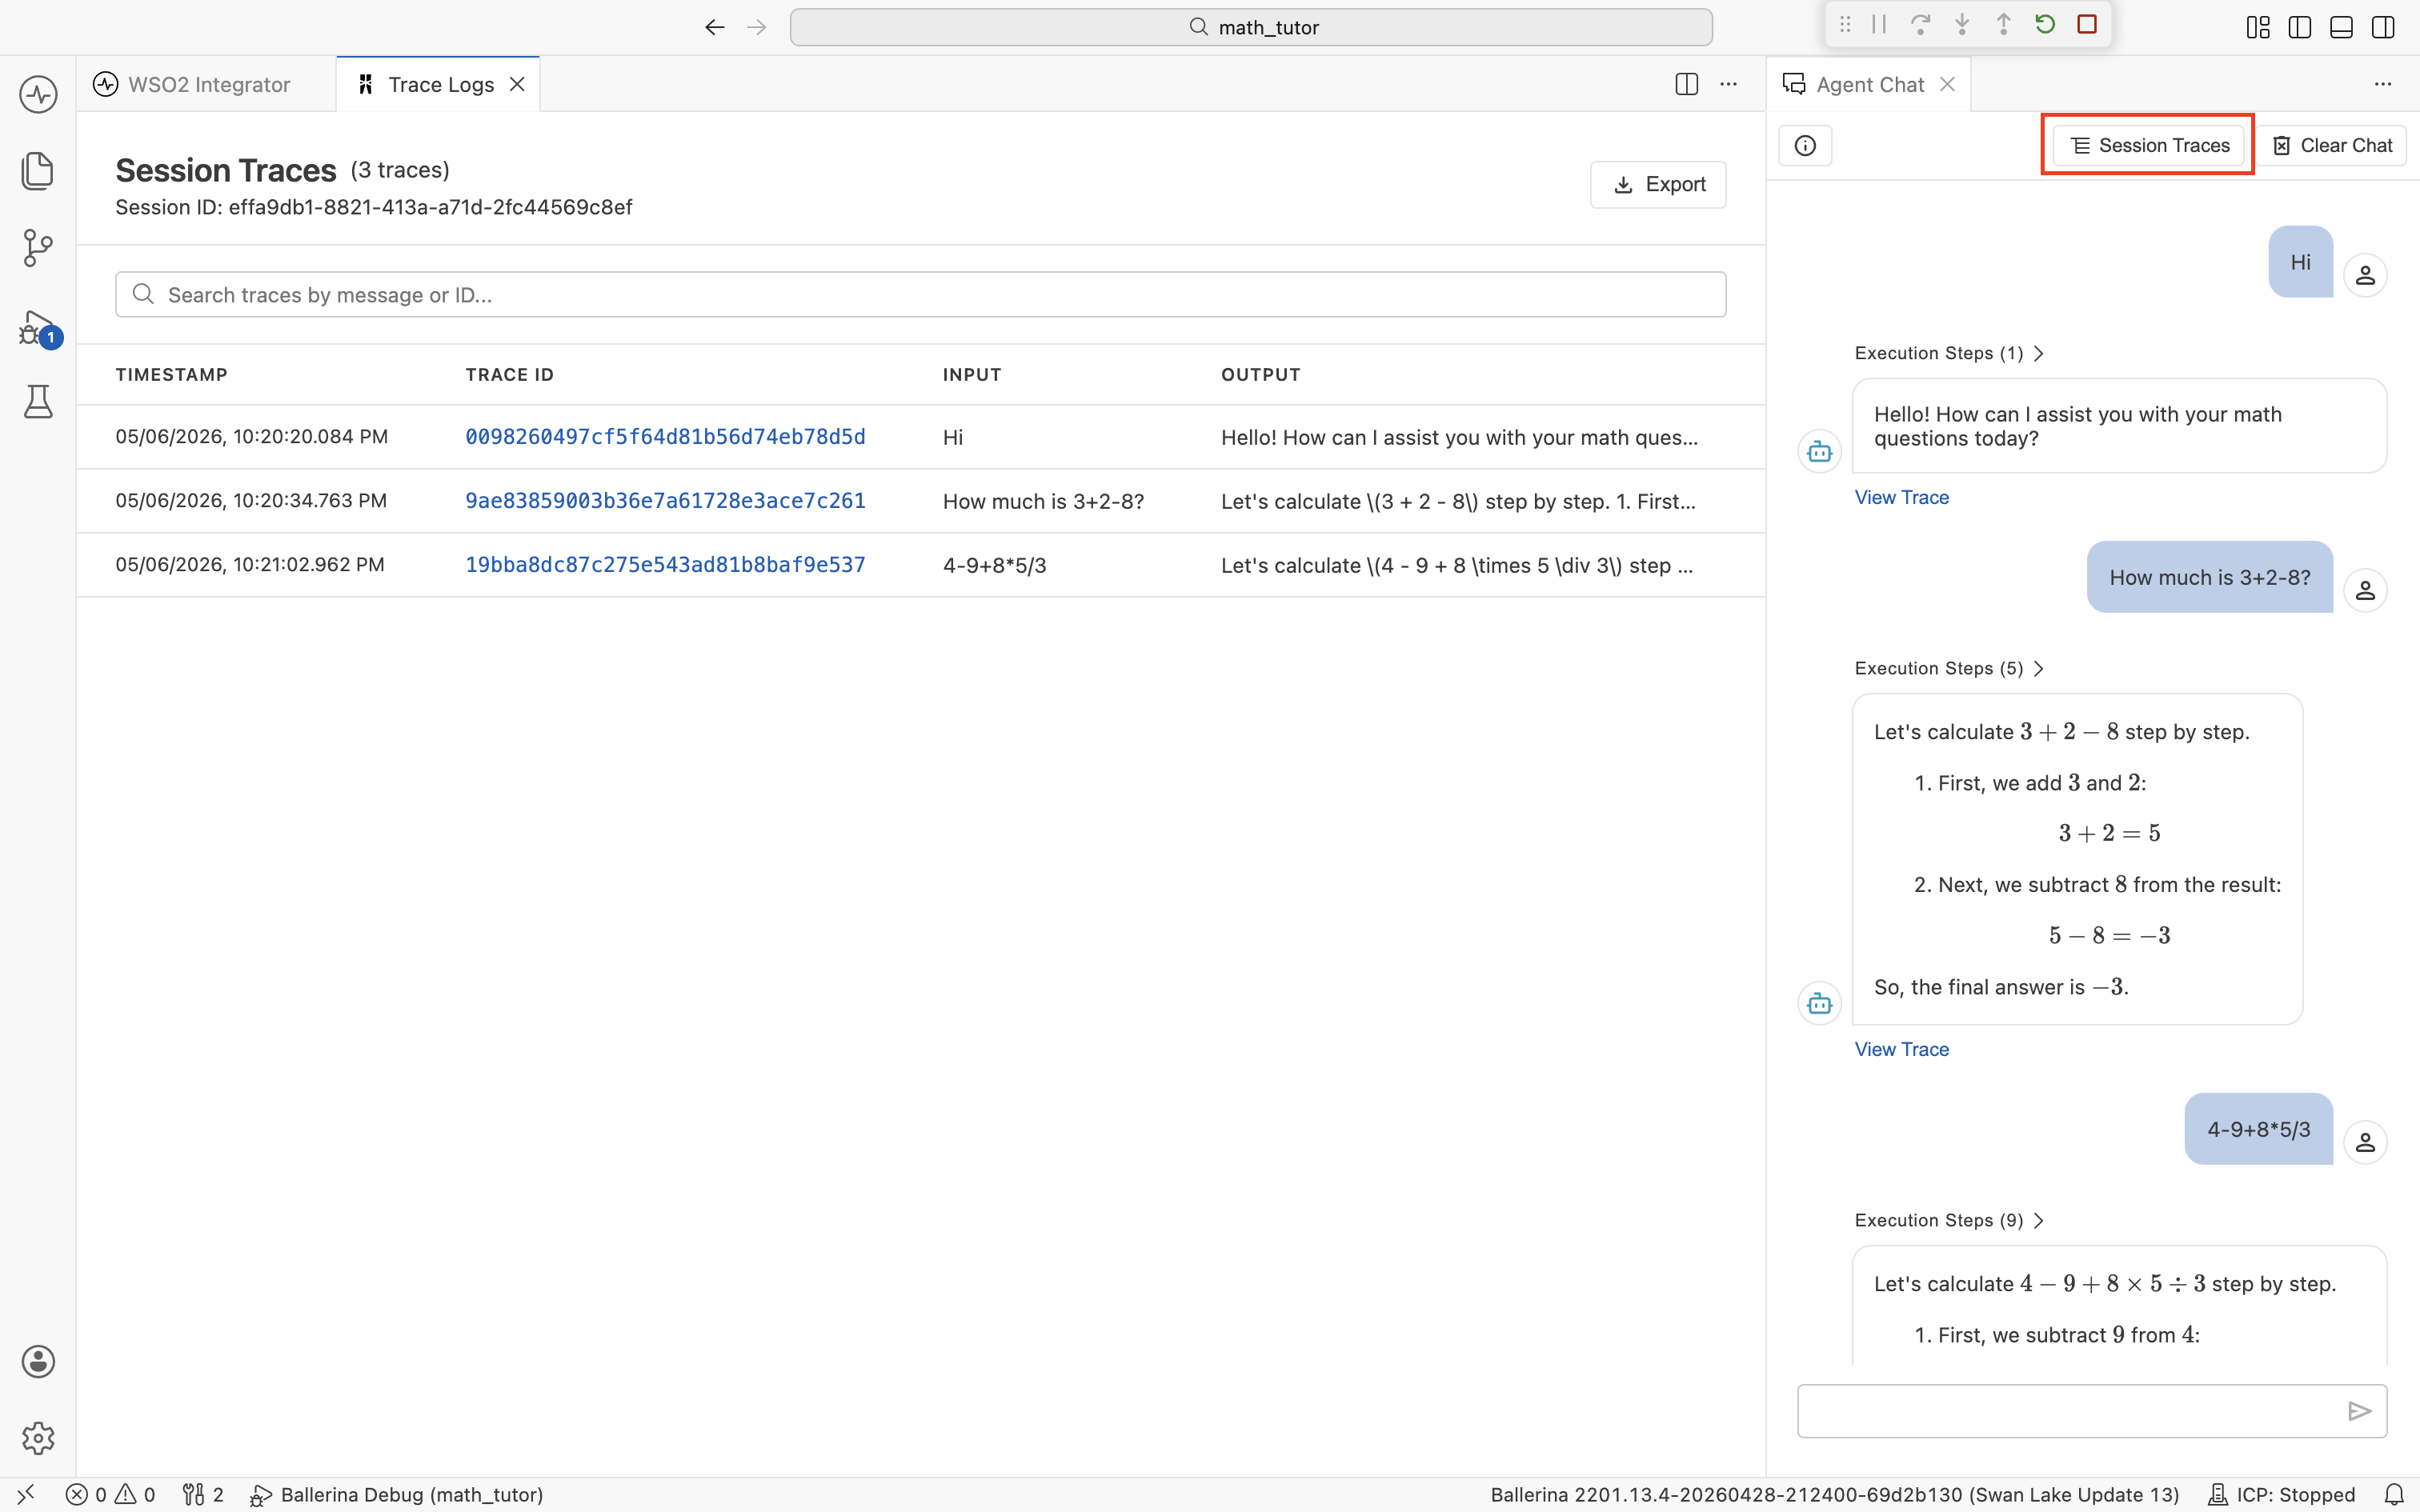This screenshot has height=1512, width=2420.
Task: Click the chat info icon
Action: coord(1805,146)
